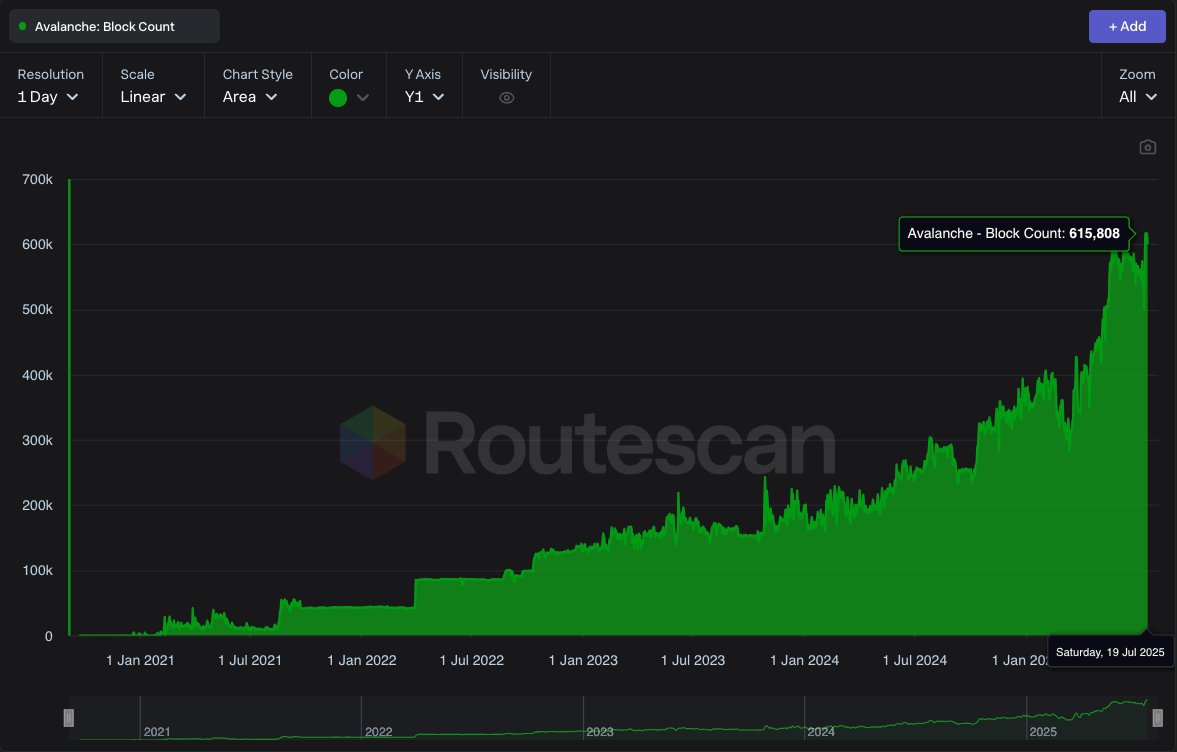The height and width of the screenshot is (752, 1177).
Task: Toggle series visibility eye icon
Action: [507, 98]
